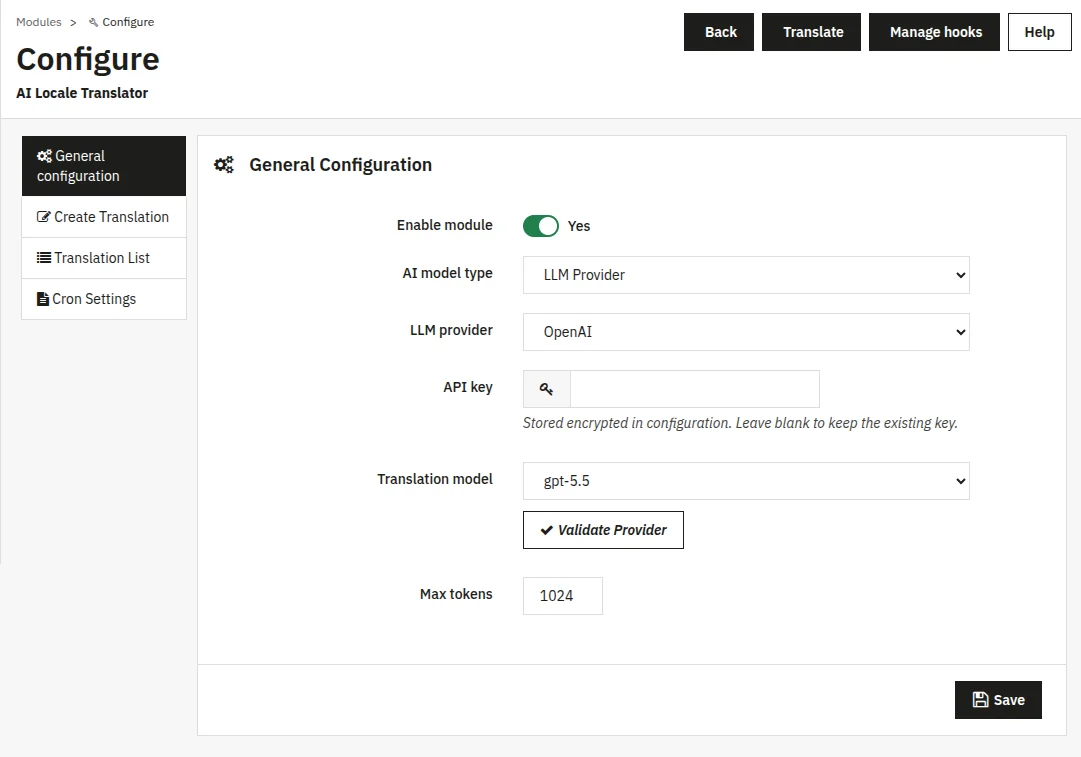Open Manage hooks

(934, 32)
